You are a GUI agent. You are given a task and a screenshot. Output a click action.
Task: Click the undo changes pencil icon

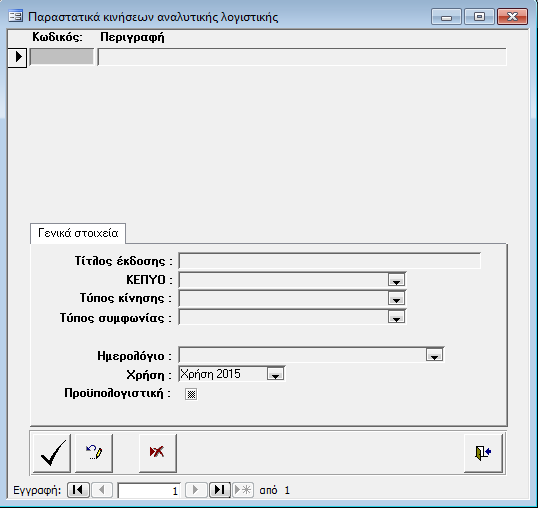[94, 453]
